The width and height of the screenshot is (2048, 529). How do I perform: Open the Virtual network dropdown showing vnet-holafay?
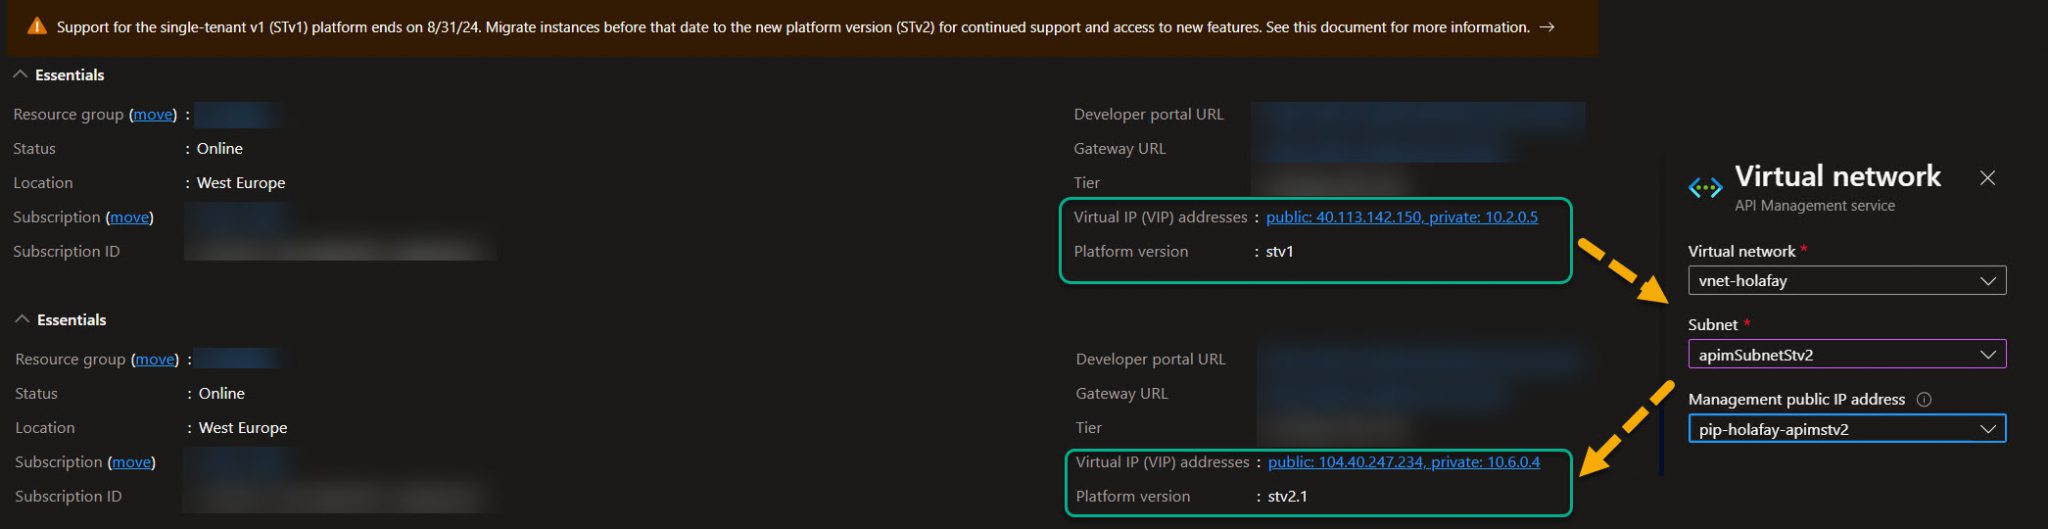pyautogui.click(x=1846, y=281)
